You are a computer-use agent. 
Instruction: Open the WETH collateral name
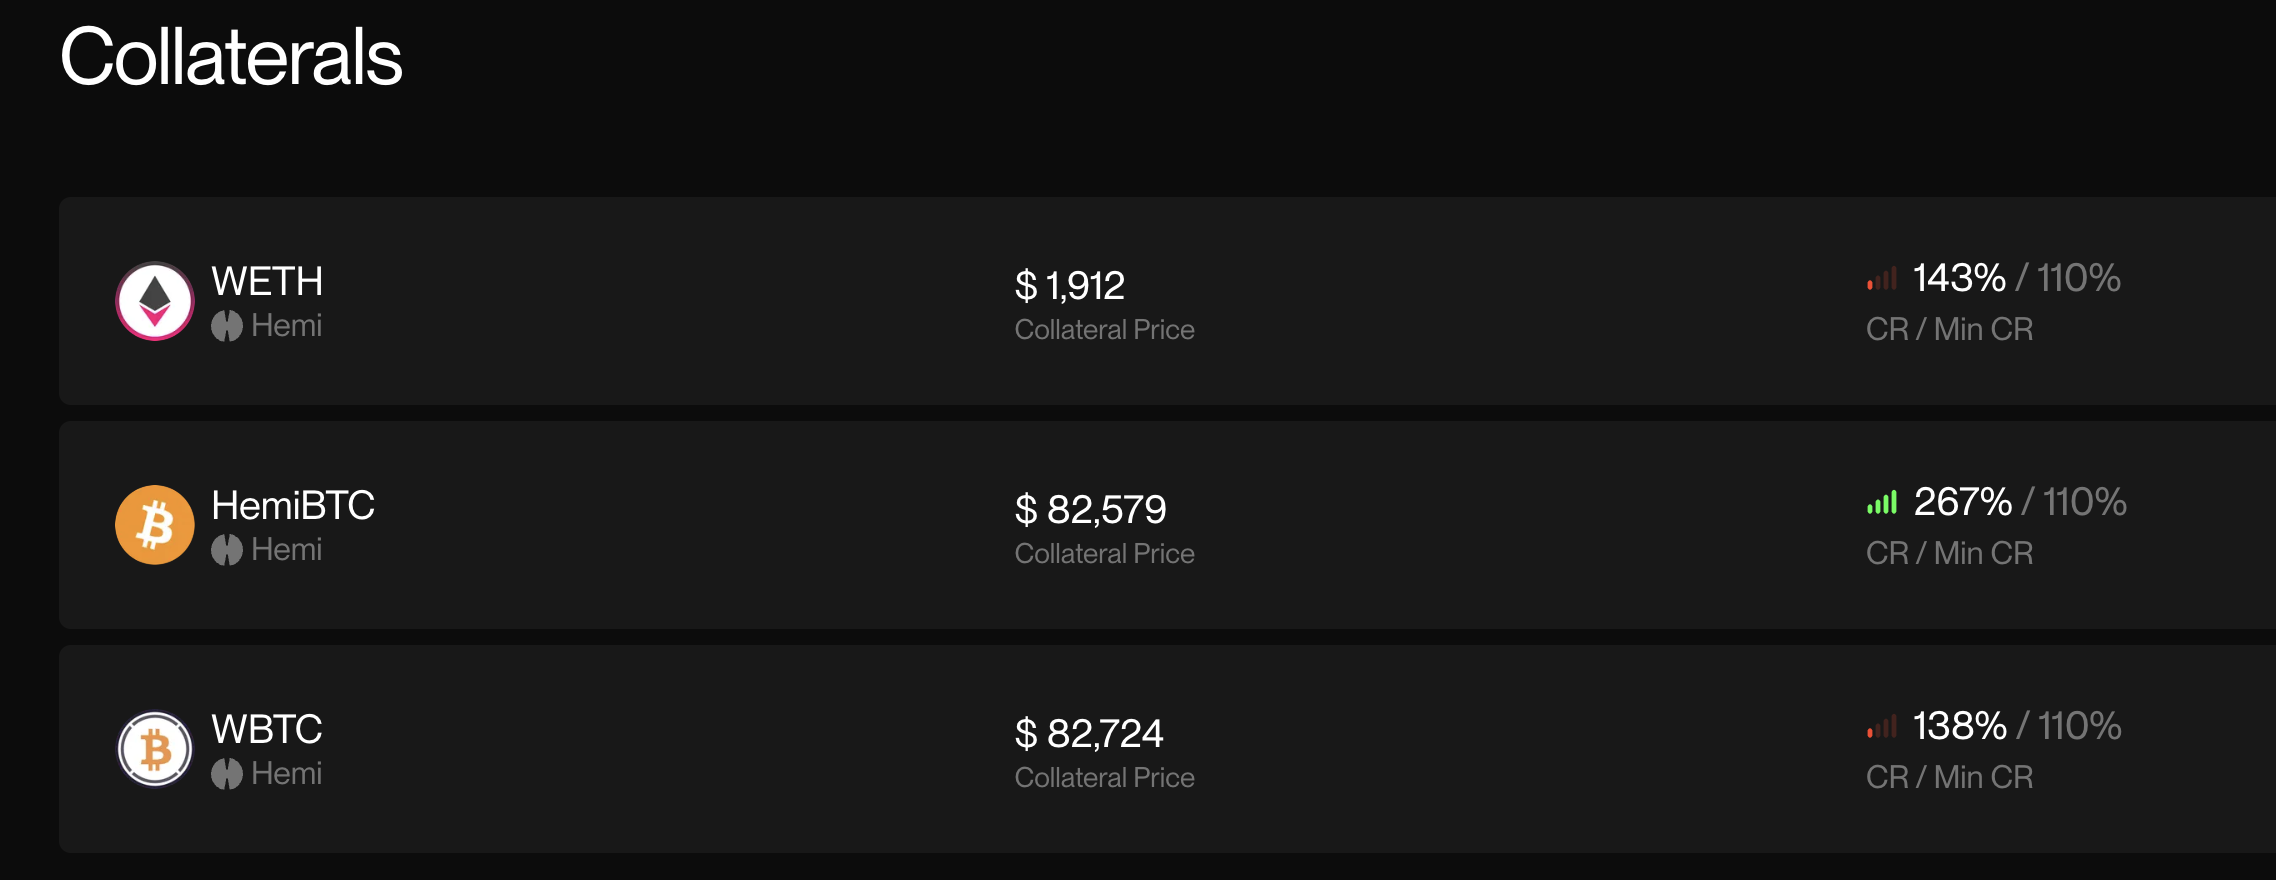pyautogui.click(x=267, y=282)
